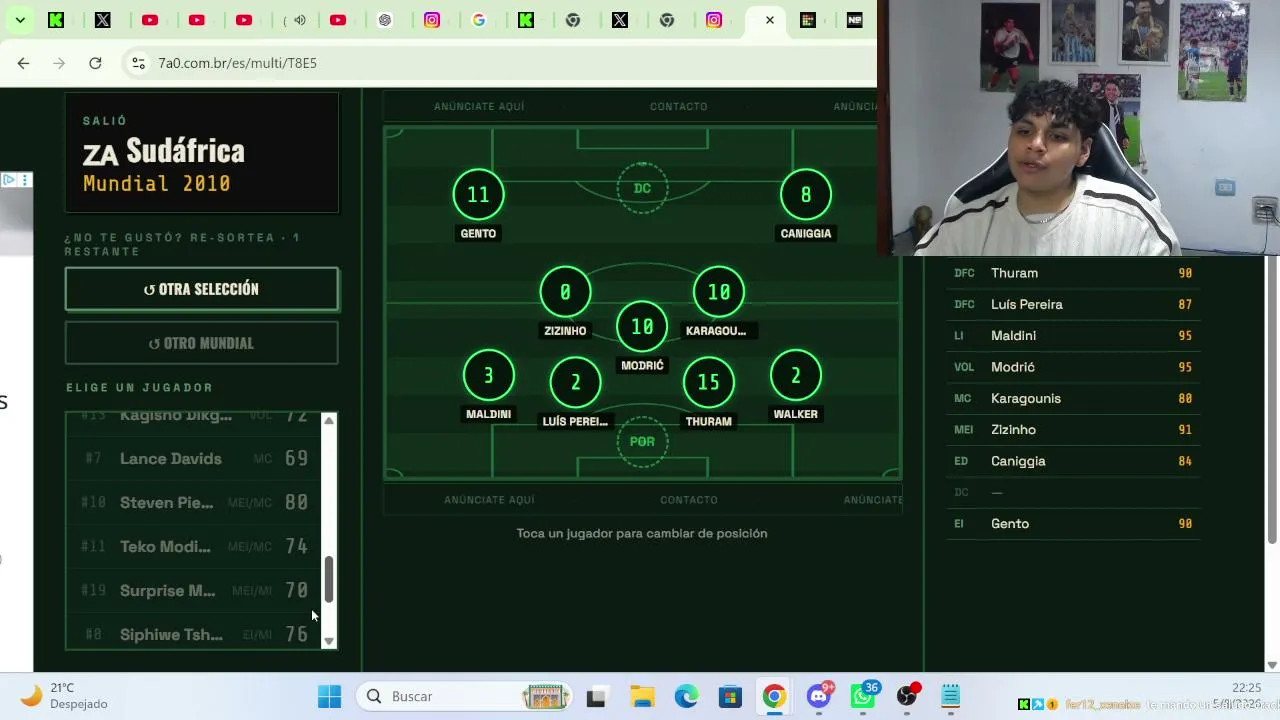This screenshot has height=720, width=1280.
Task: Open File Explorer from the taskbar
Action: tap(642, 696)
